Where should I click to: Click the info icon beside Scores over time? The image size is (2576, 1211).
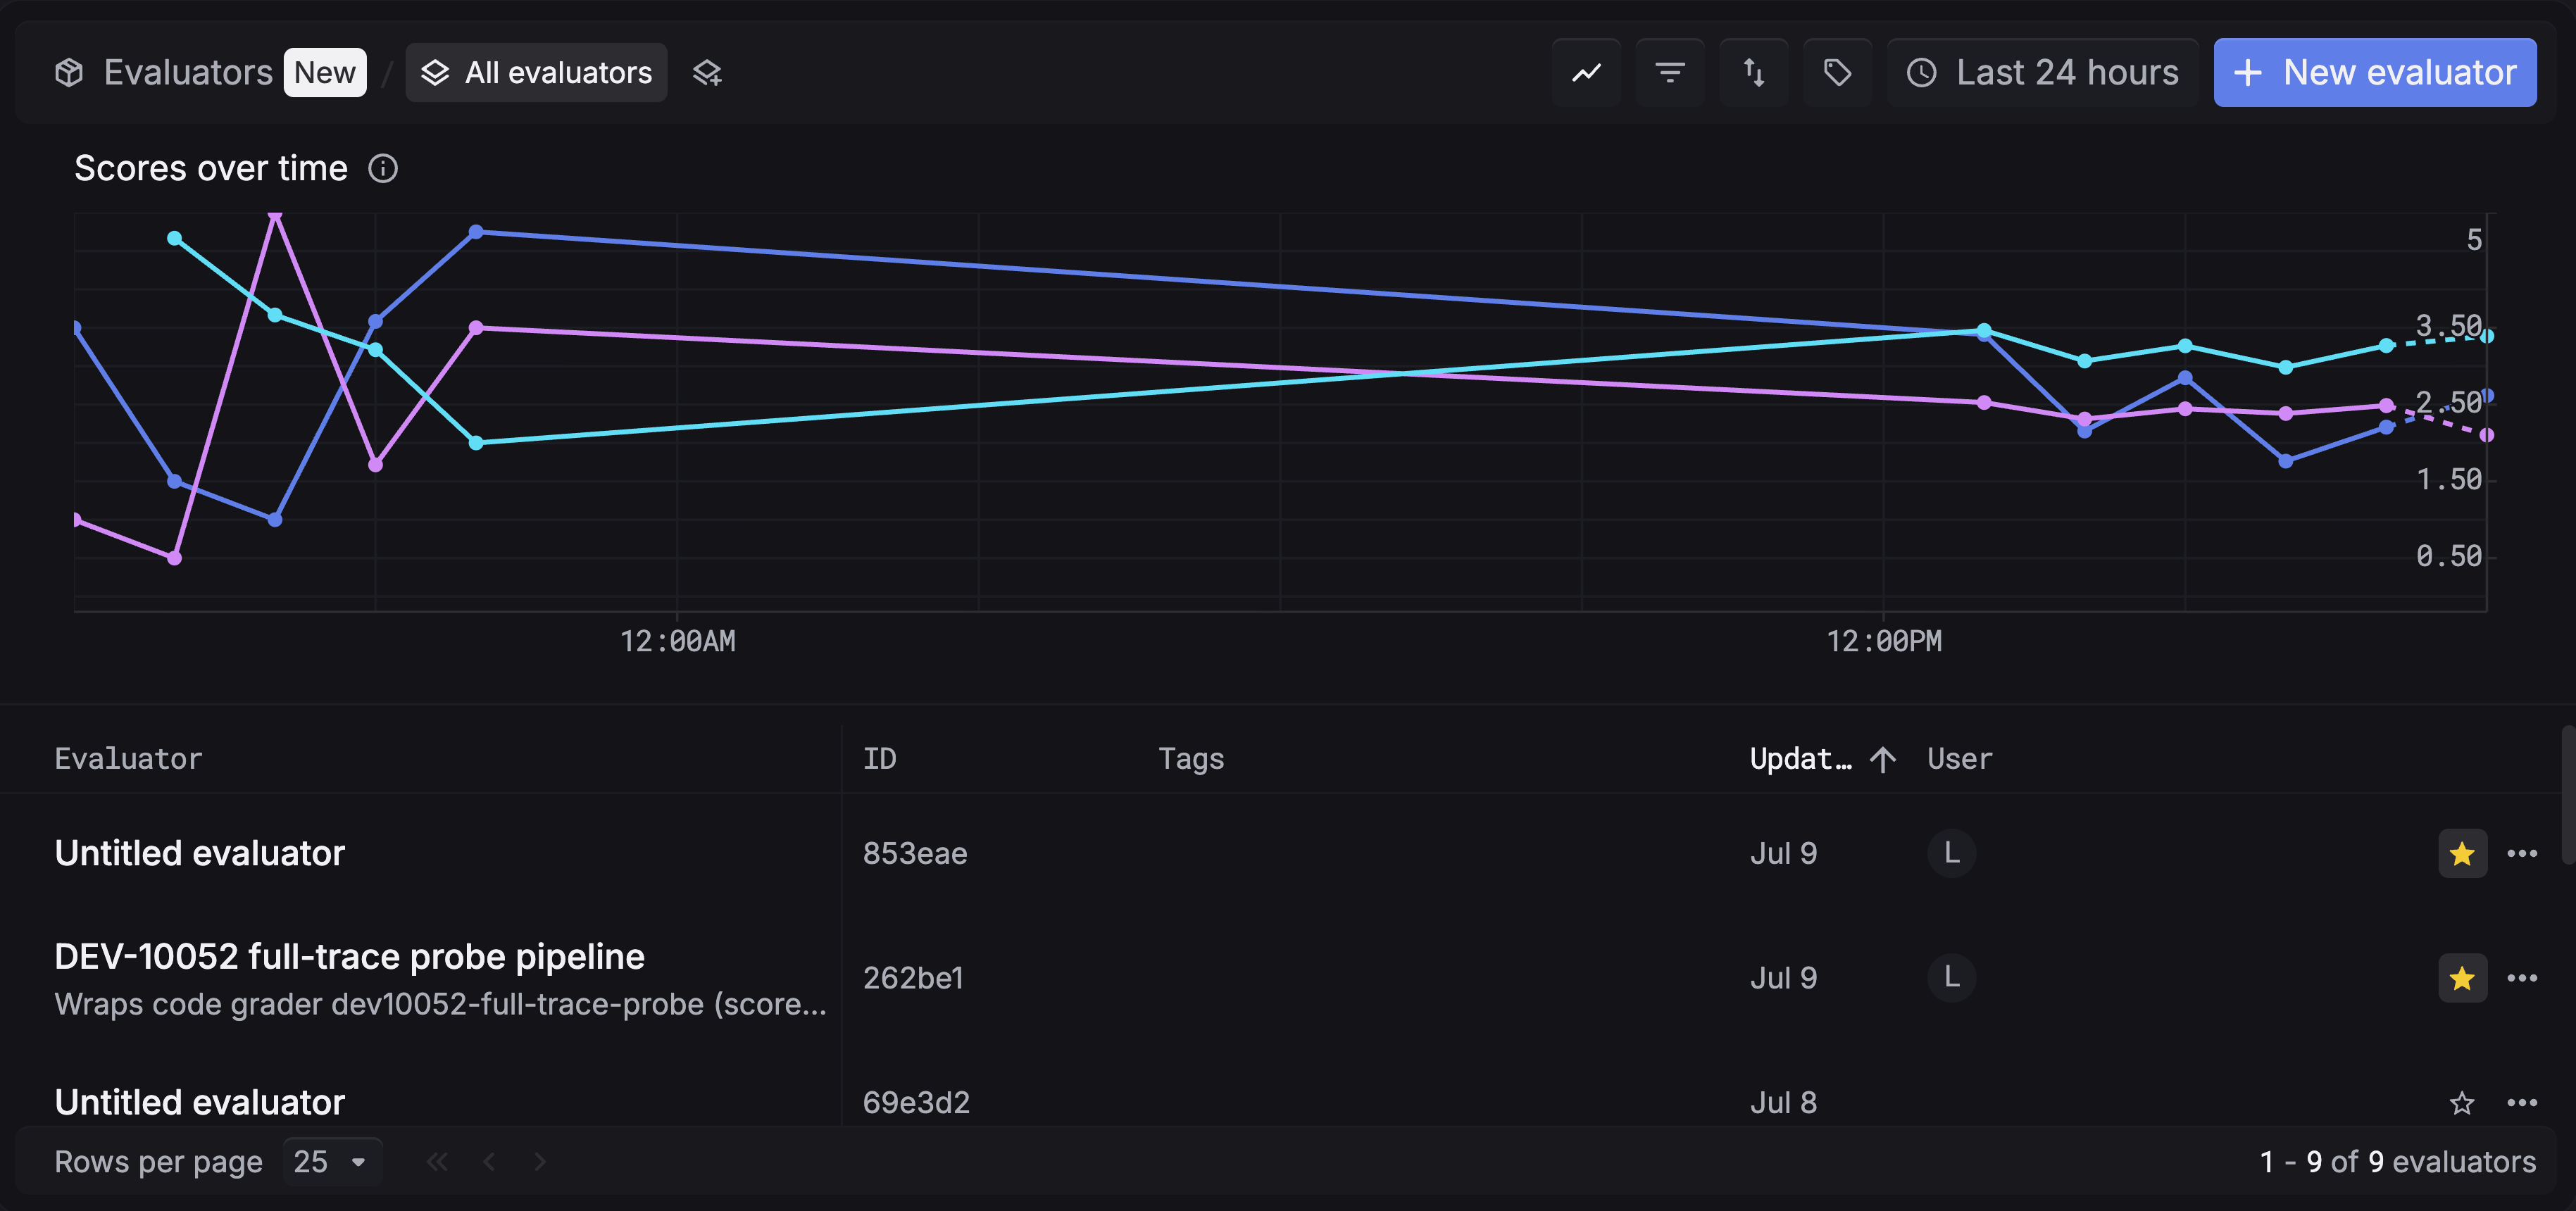(x=383, y=168)
